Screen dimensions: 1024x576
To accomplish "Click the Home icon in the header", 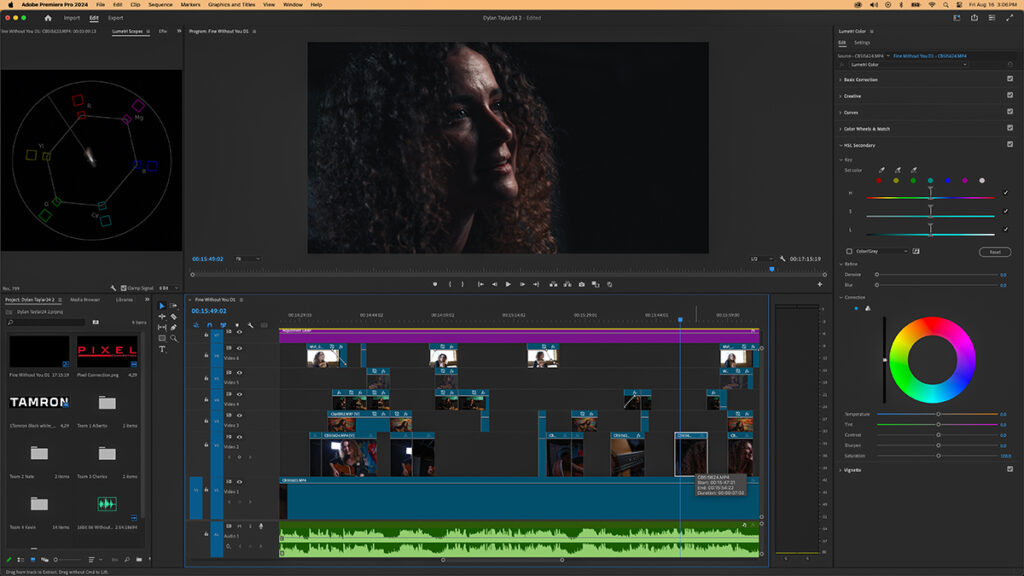I will point(47,18).
